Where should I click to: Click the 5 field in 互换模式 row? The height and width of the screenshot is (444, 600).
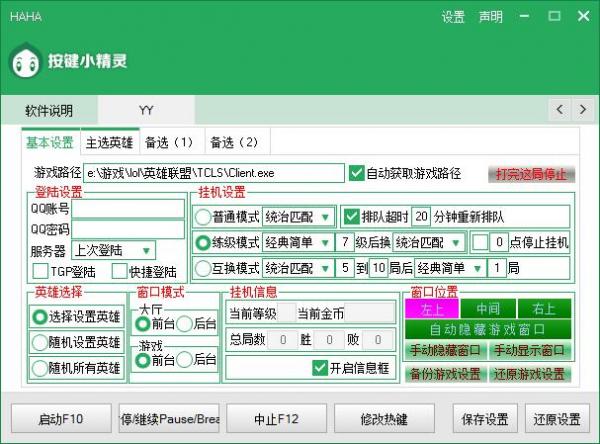pos(345,268)
